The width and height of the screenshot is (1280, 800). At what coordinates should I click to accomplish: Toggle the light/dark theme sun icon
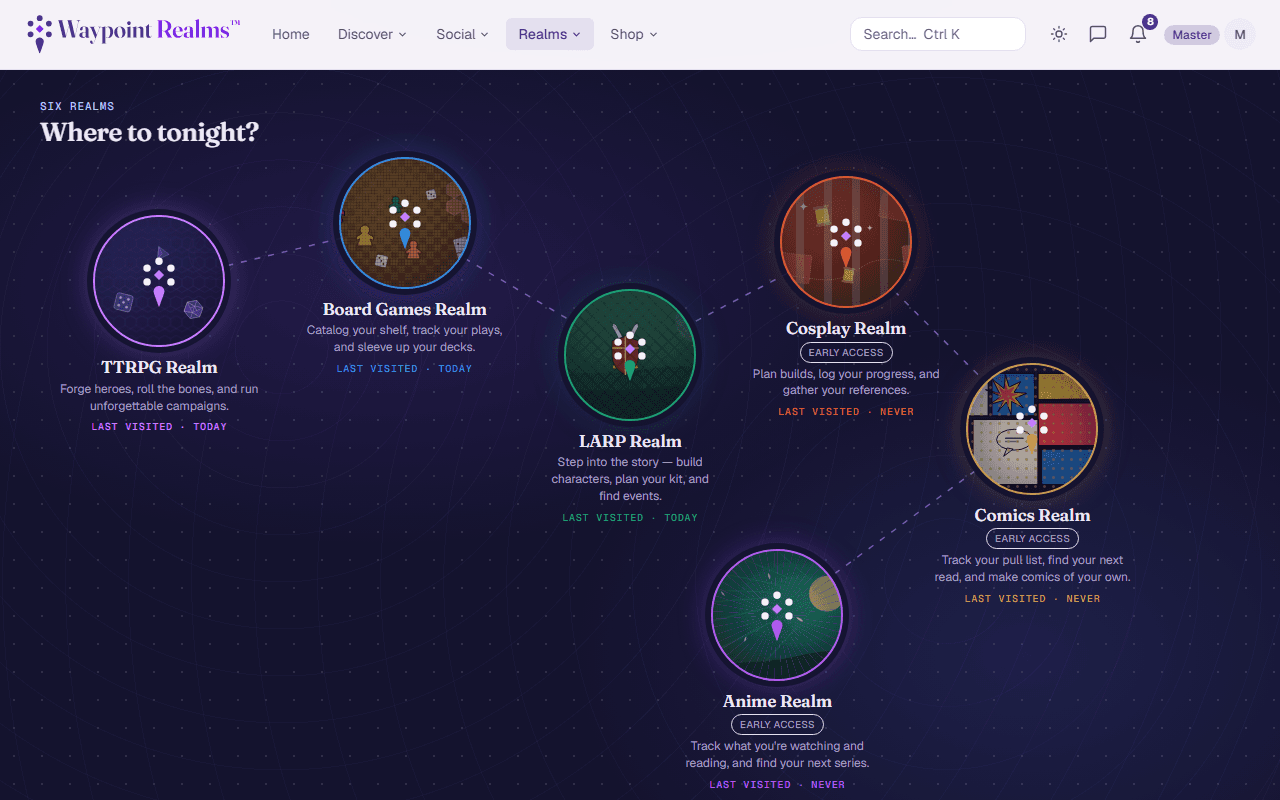pyautogui.click(x=1059, y=34)
